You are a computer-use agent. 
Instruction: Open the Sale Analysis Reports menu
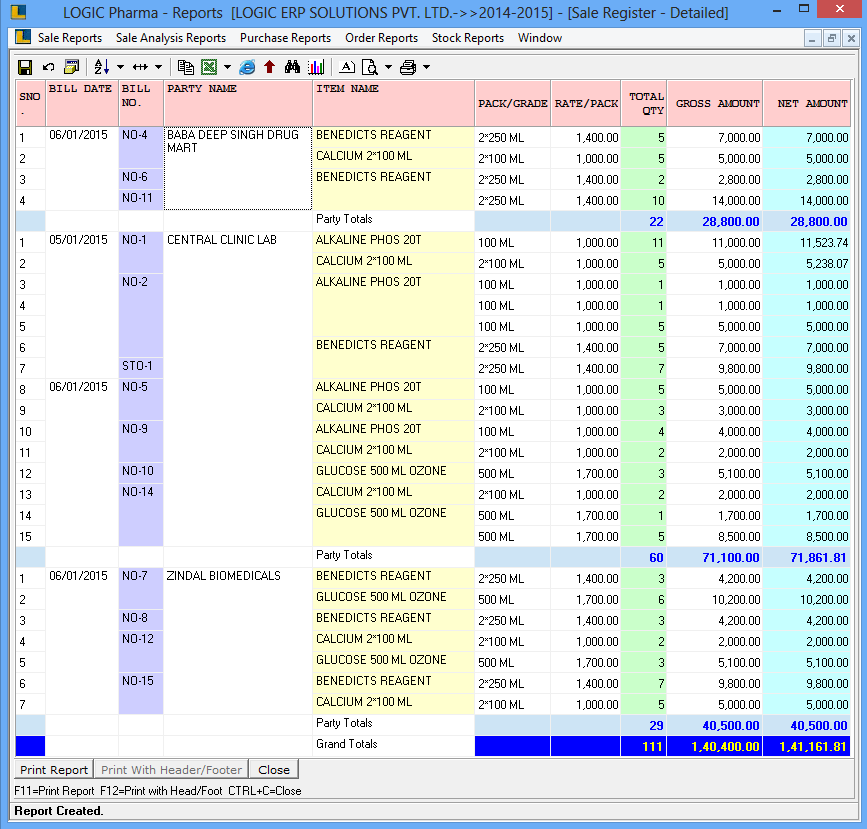click(x=171, y=38)
